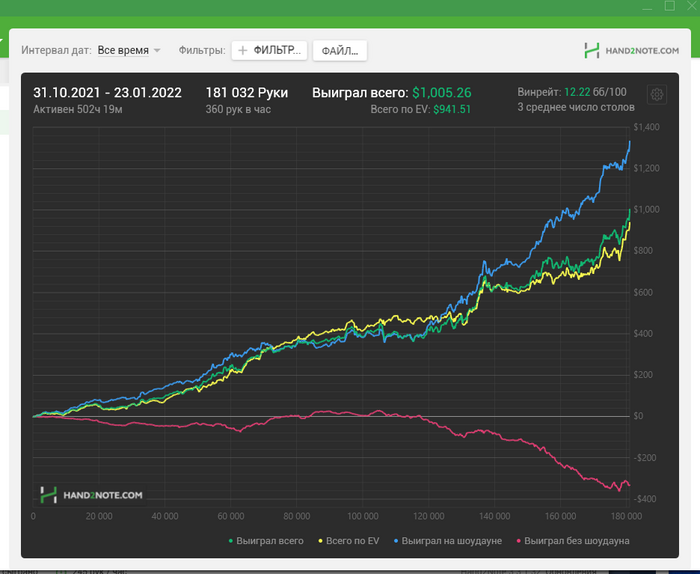Close the window with the X button

(692, 5)
